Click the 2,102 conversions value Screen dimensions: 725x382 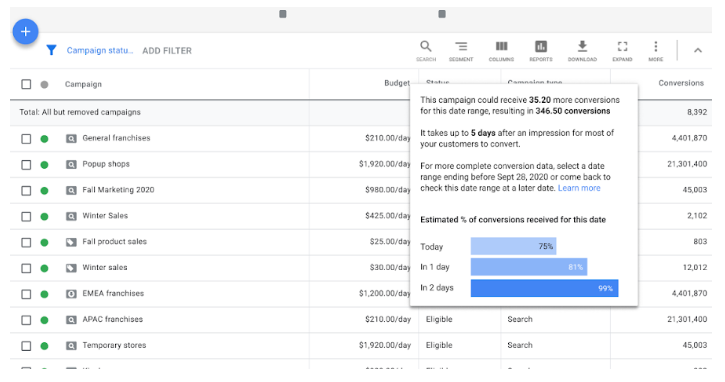(x=697, y=216)
